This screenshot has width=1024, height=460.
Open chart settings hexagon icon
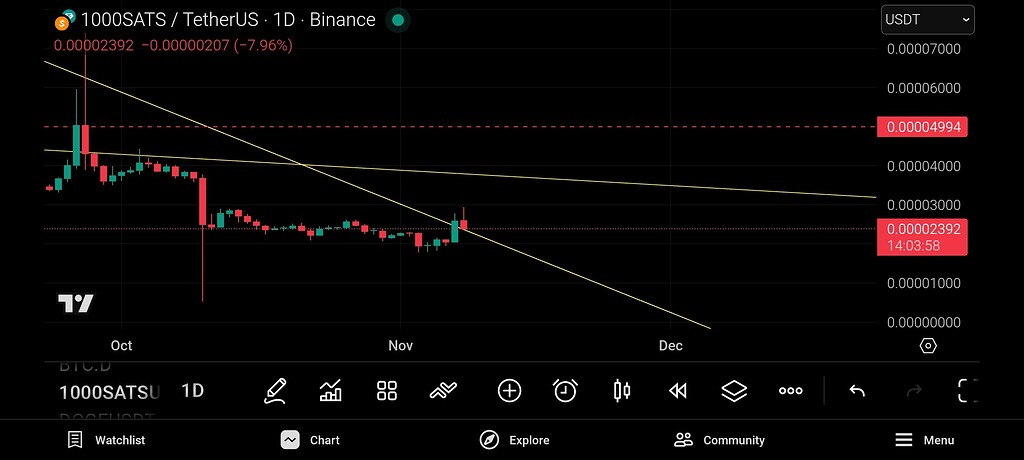coord(928,346)
